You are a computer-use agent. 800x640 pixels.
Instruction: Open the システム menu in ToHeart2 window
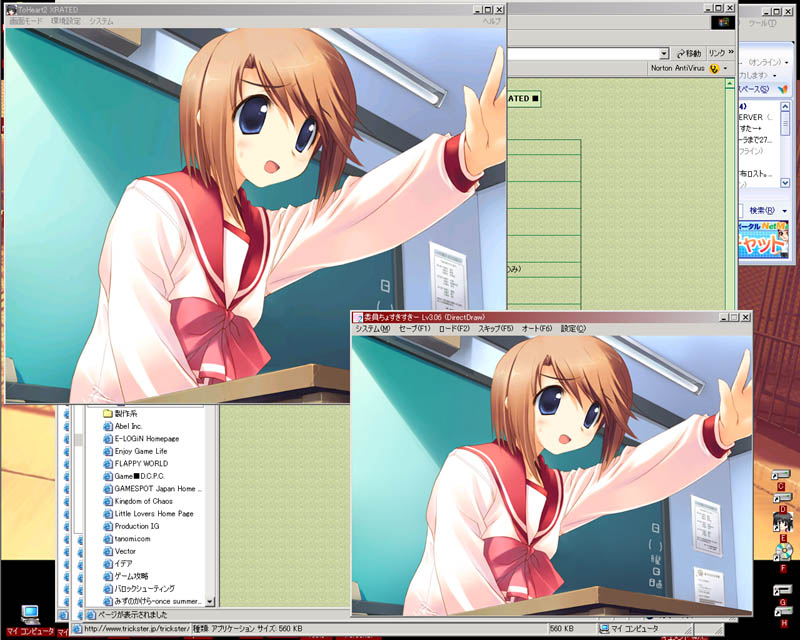(102, 21)
